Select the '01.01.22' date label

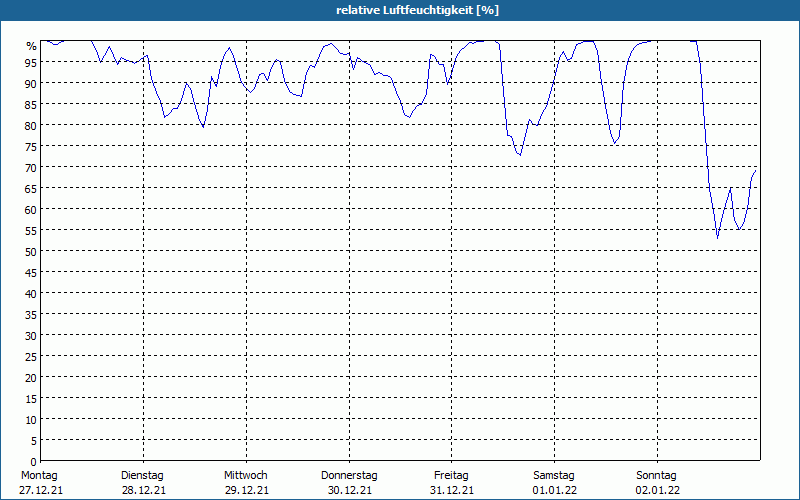pyautogui.click(x=555, y=490)
